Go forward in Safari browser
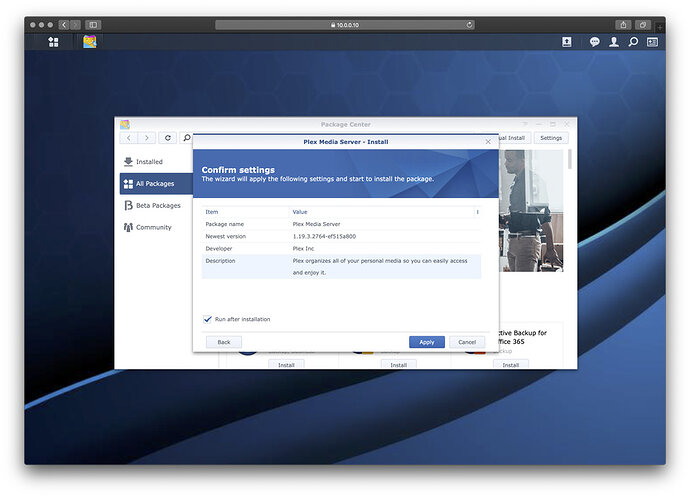This screenshot has height=497, width=690. [x=75, y=25]
